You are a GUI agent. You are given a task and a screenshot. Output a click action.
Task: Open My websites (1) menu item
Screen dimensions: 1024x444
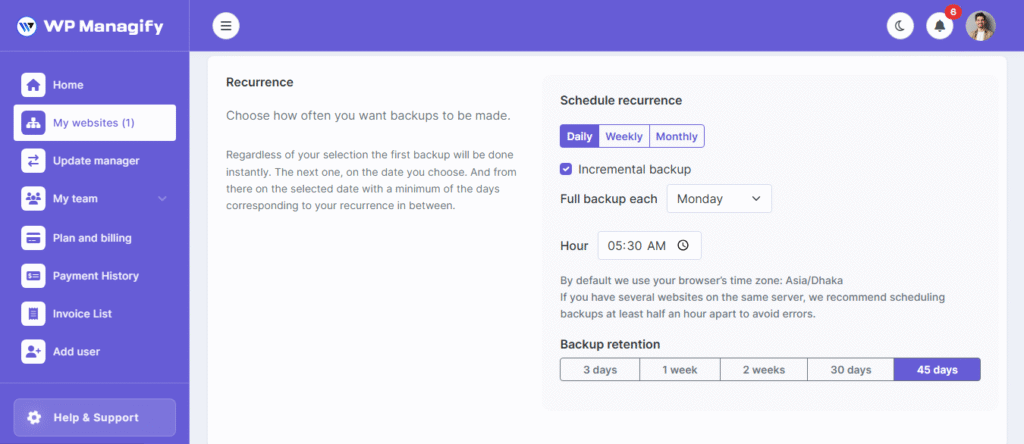coord(95,123)
